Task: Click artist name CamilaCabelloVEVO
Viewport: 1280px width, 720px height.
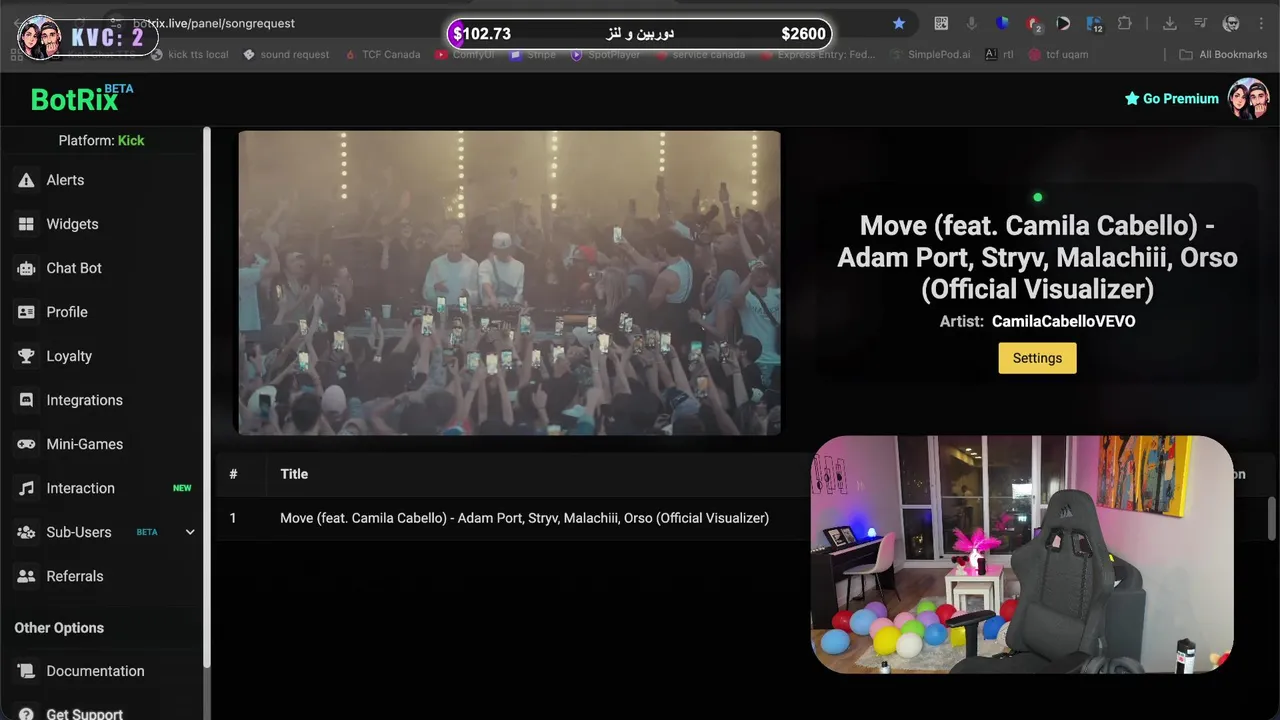Action: coord(1063,321)
